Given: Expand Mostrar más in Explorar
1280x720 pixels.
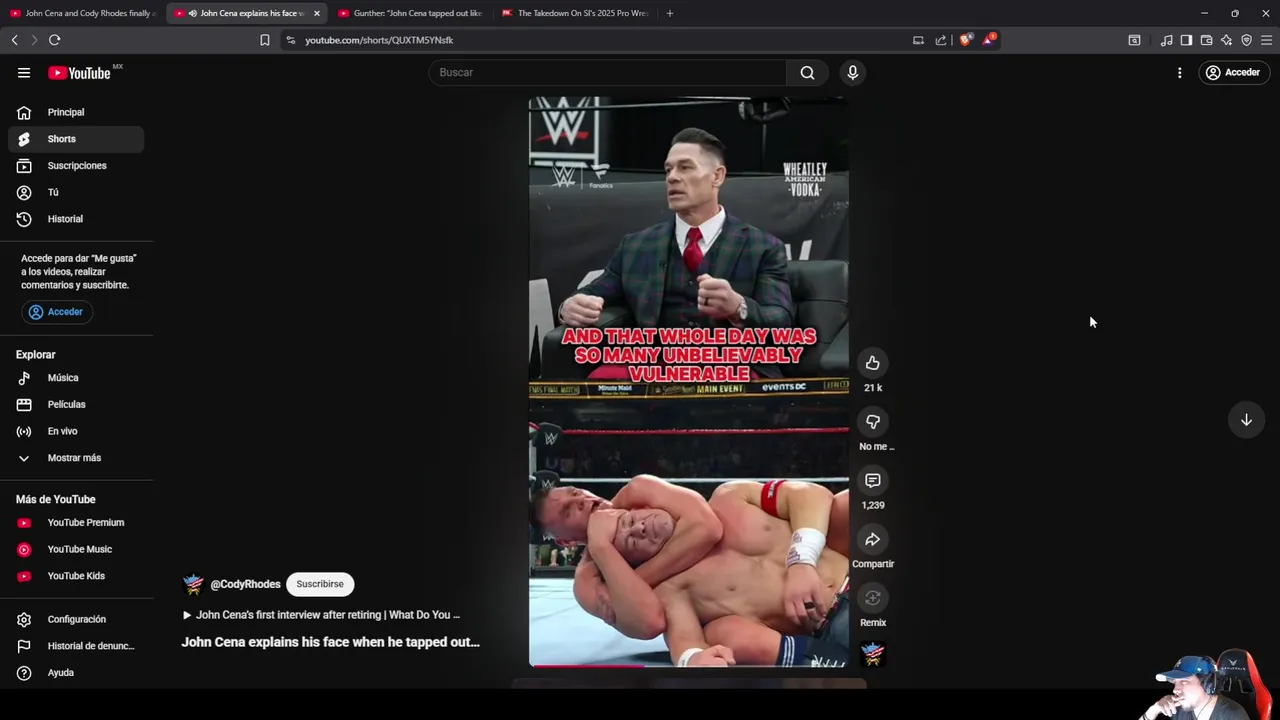Looking at the screenshot, I should (76, 458).
